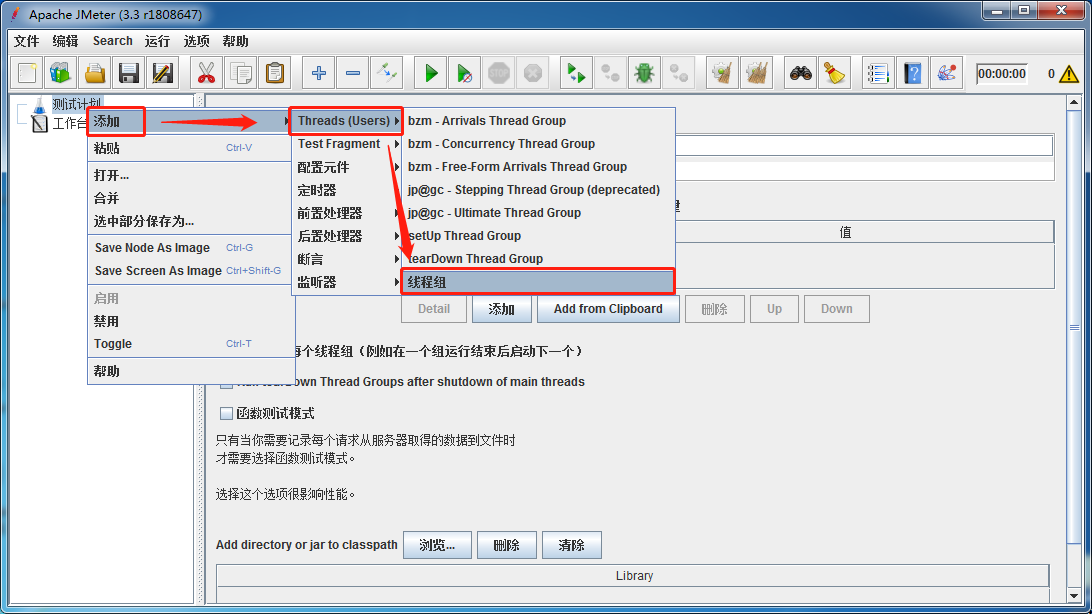
Task: Expand the 断言 submenu
Action: (x=346, y=259)
